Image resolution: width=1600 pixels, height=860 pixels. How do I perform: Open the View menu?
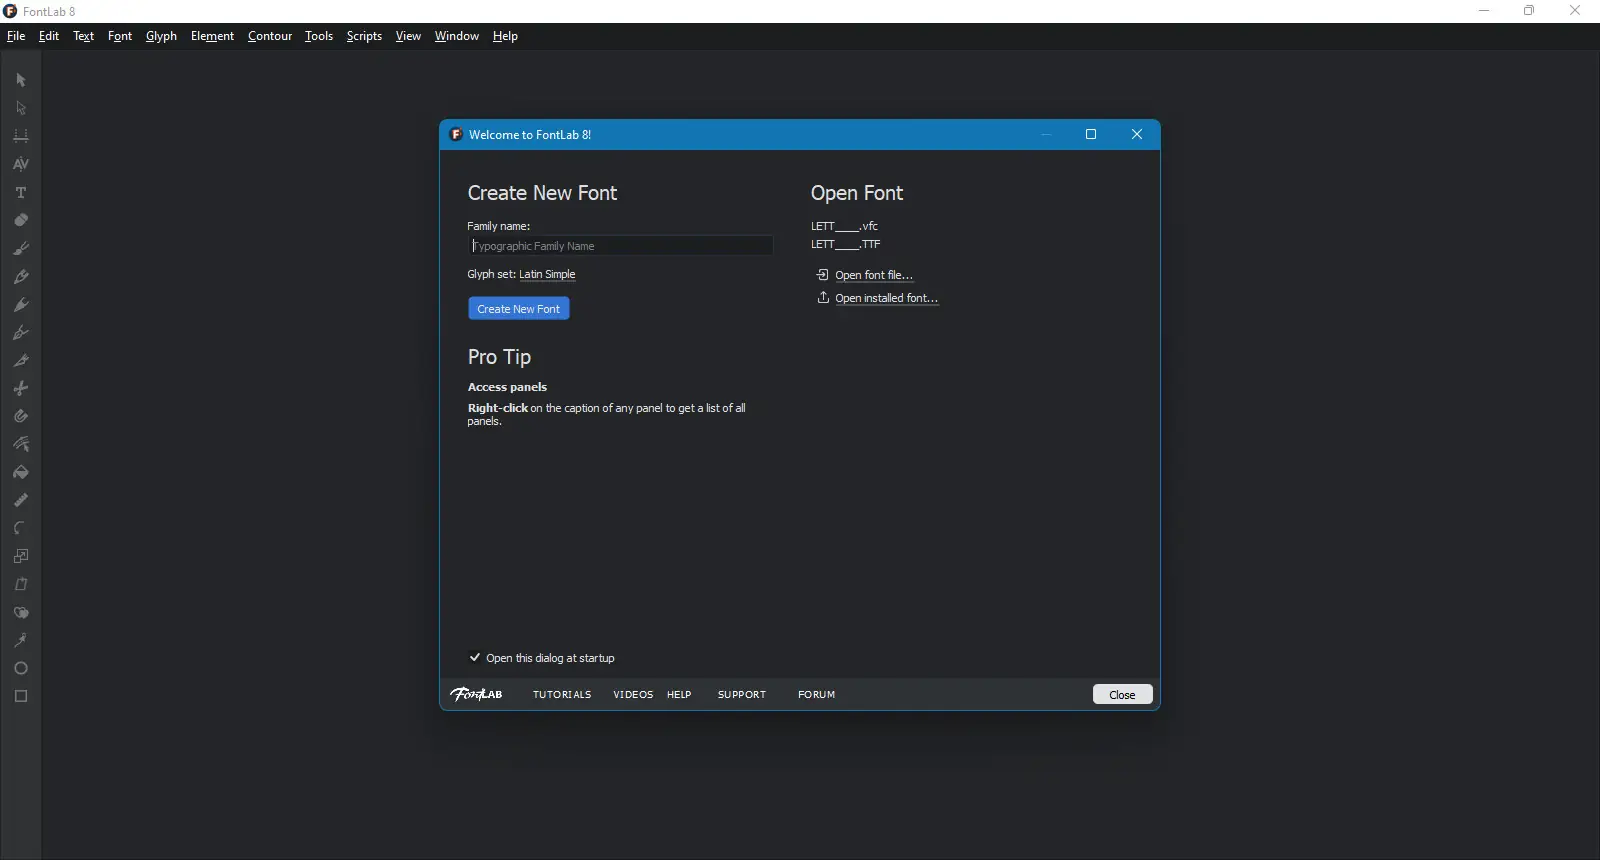pos(408,36)
